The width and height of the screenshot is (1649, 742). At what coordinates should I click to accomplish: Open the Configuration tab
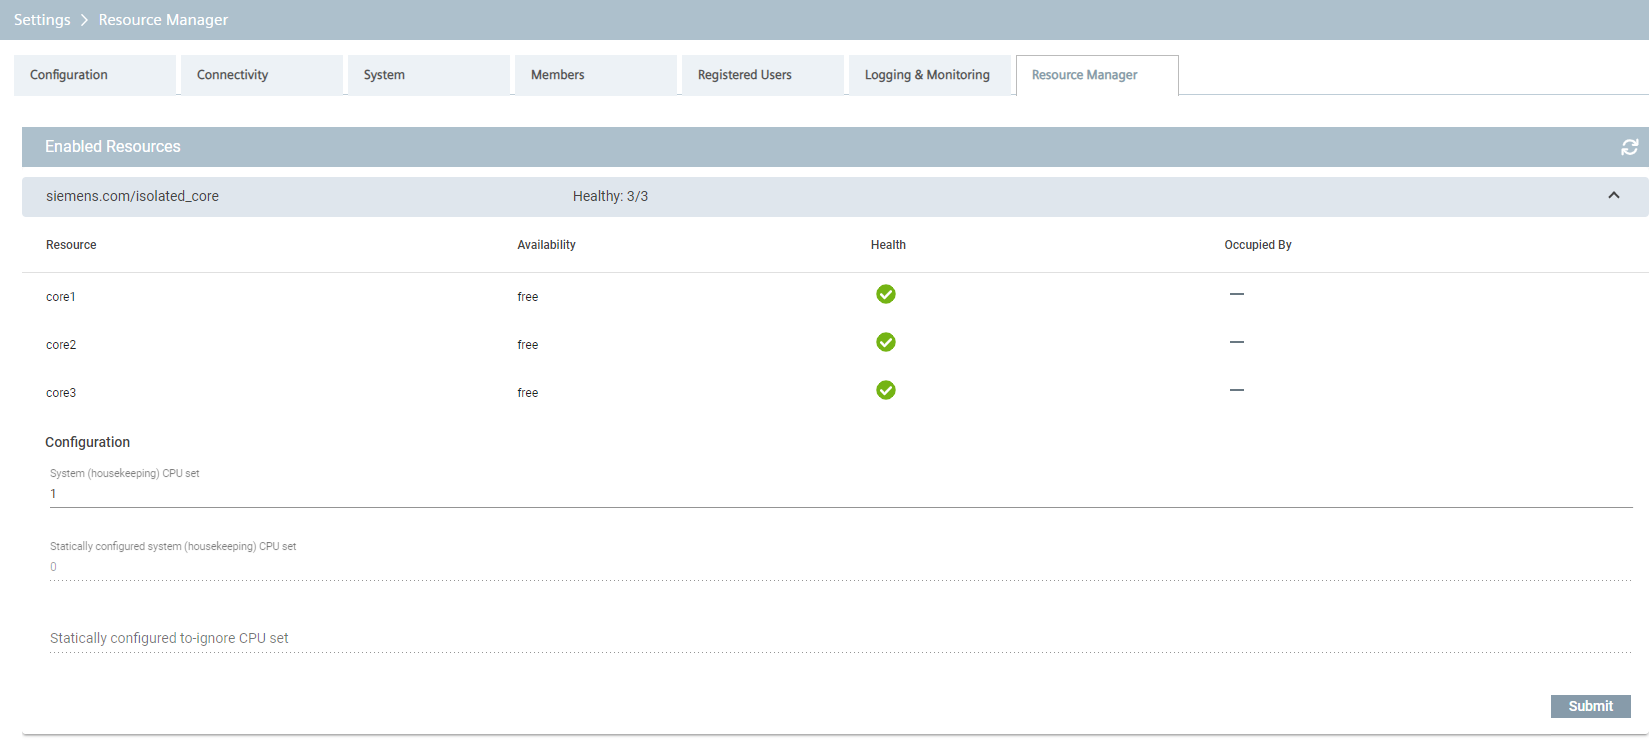point(94,75)
